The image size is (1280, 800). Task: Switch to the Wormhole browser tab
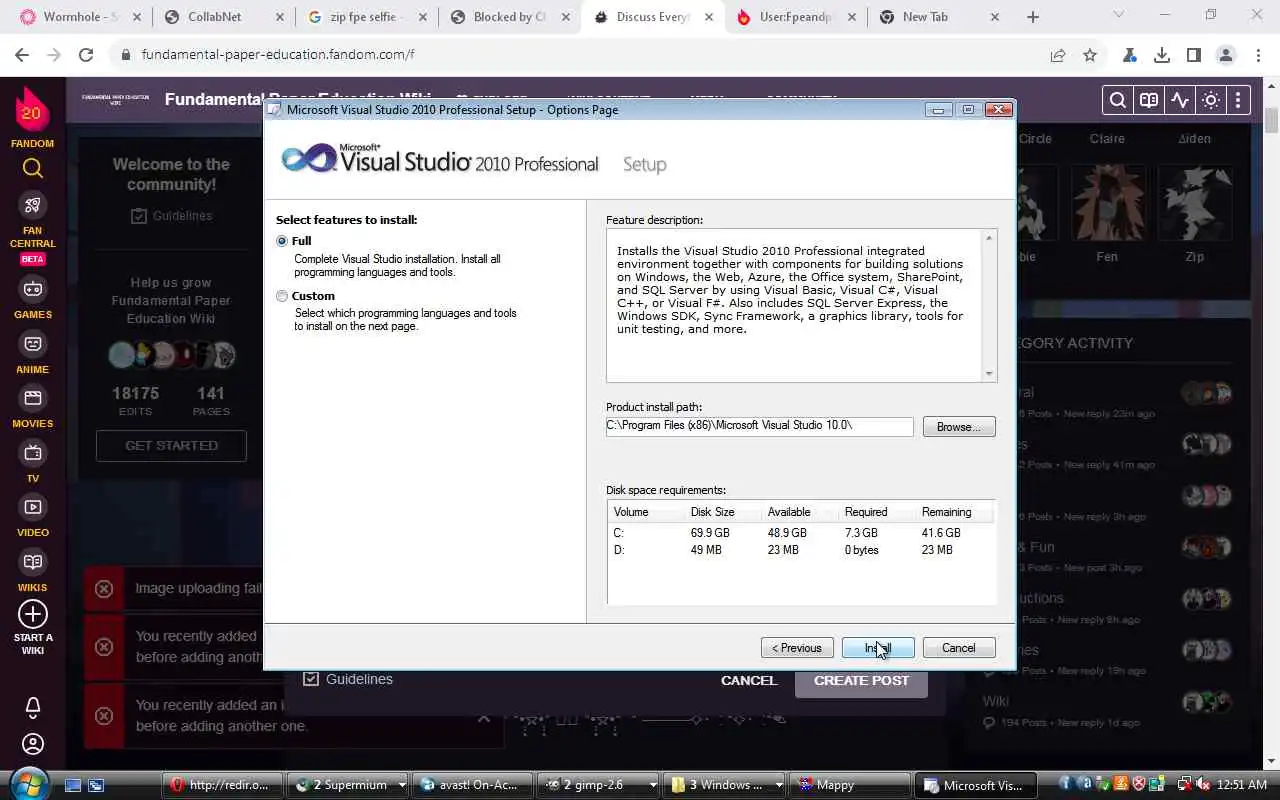pyautogui.click(x=78, y=17)
